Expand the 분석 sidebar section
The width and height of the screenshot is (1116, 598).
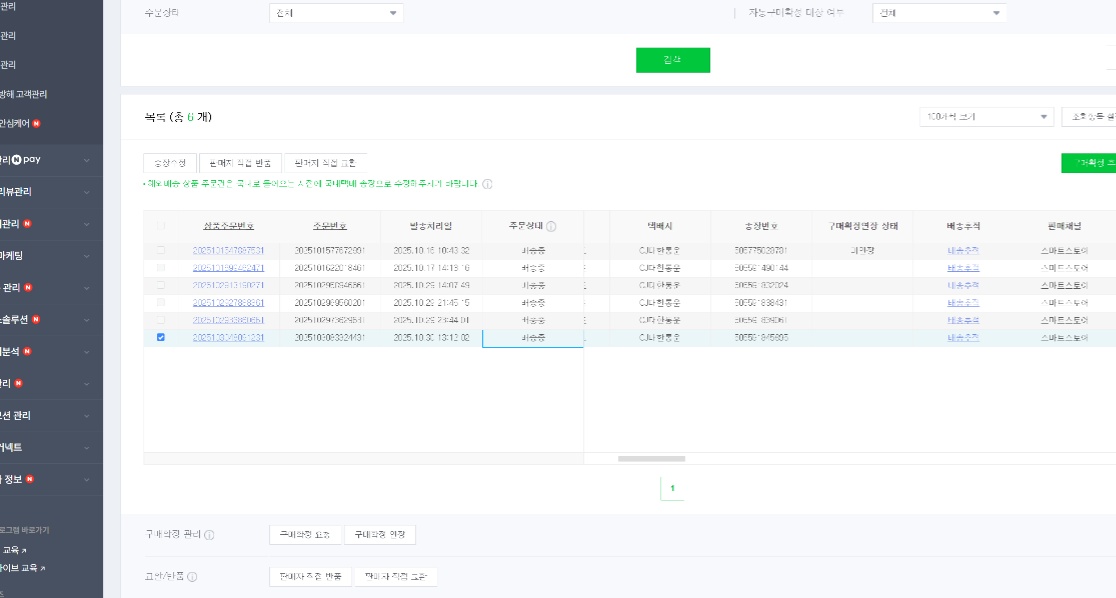(x=87, y=352)
